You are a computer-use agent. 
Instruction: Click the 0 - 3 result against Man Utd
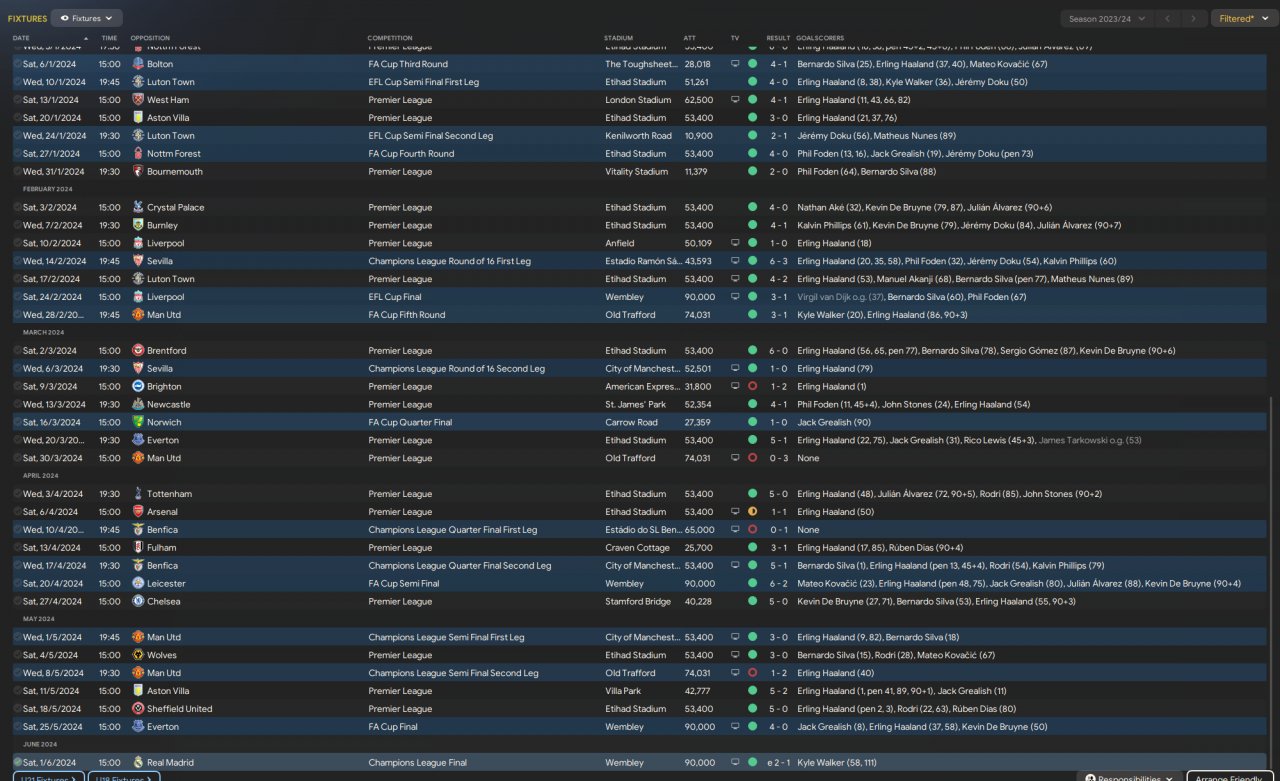[x=778, y=459]
